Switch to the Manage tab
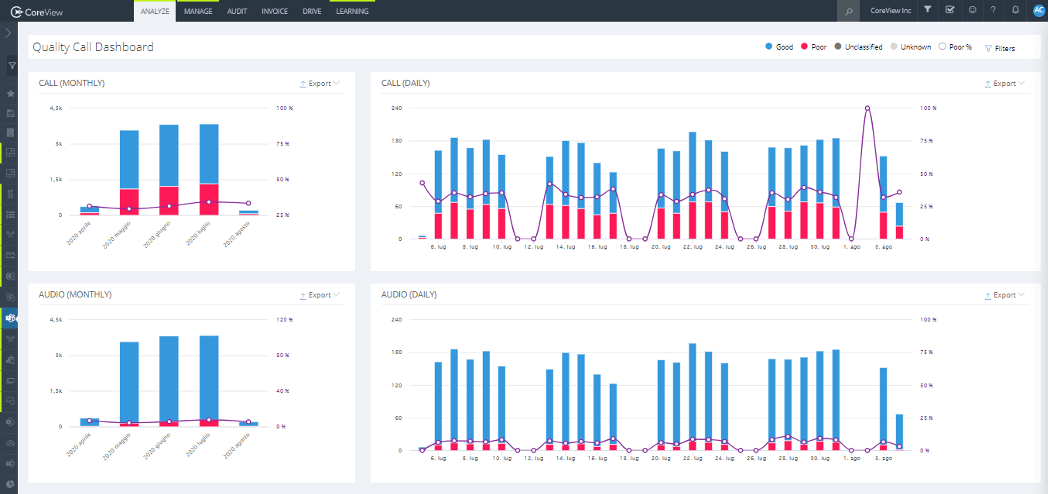This screenshot has height=494, width=1048. 198,11
